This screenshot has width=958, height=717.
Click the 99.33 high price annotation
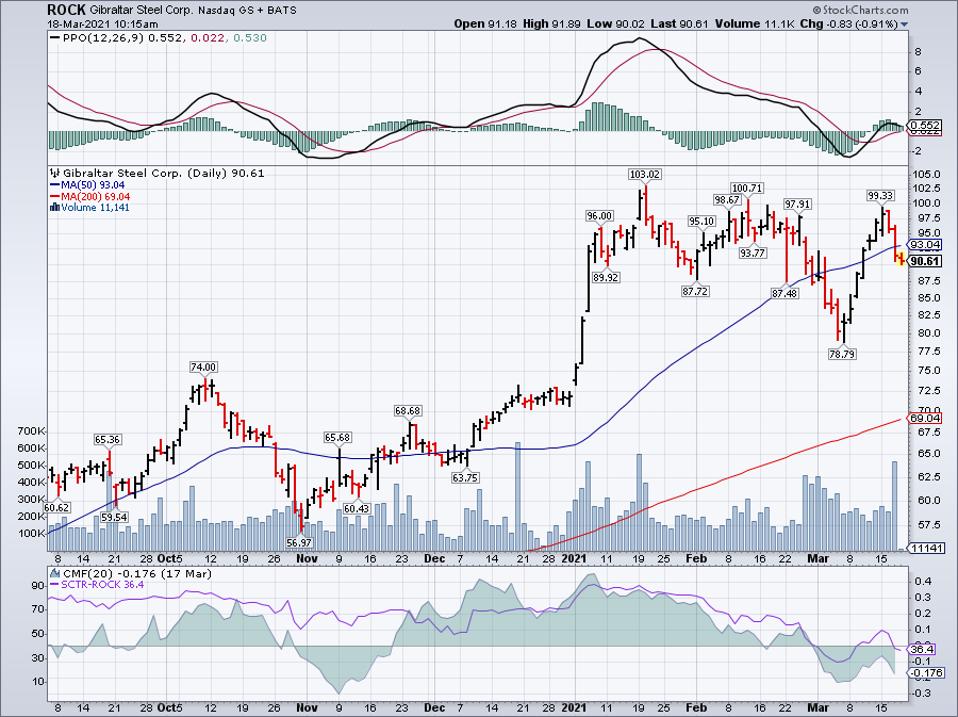click(x=880, y=196)
